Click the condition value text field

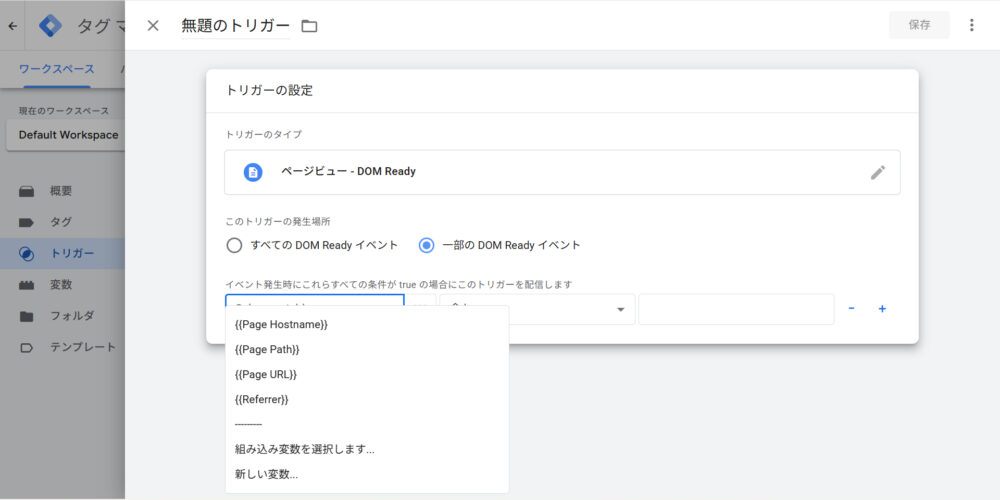point(736,309)
